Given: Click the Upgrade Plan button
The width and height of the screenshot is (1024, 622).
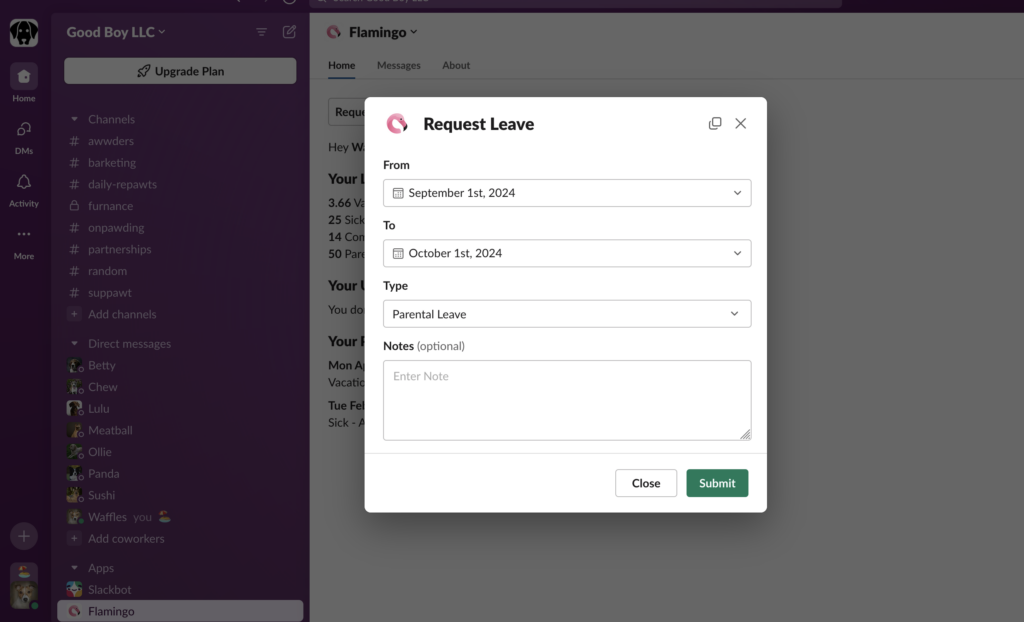Looking at the screenshot, I should [180, 71].
